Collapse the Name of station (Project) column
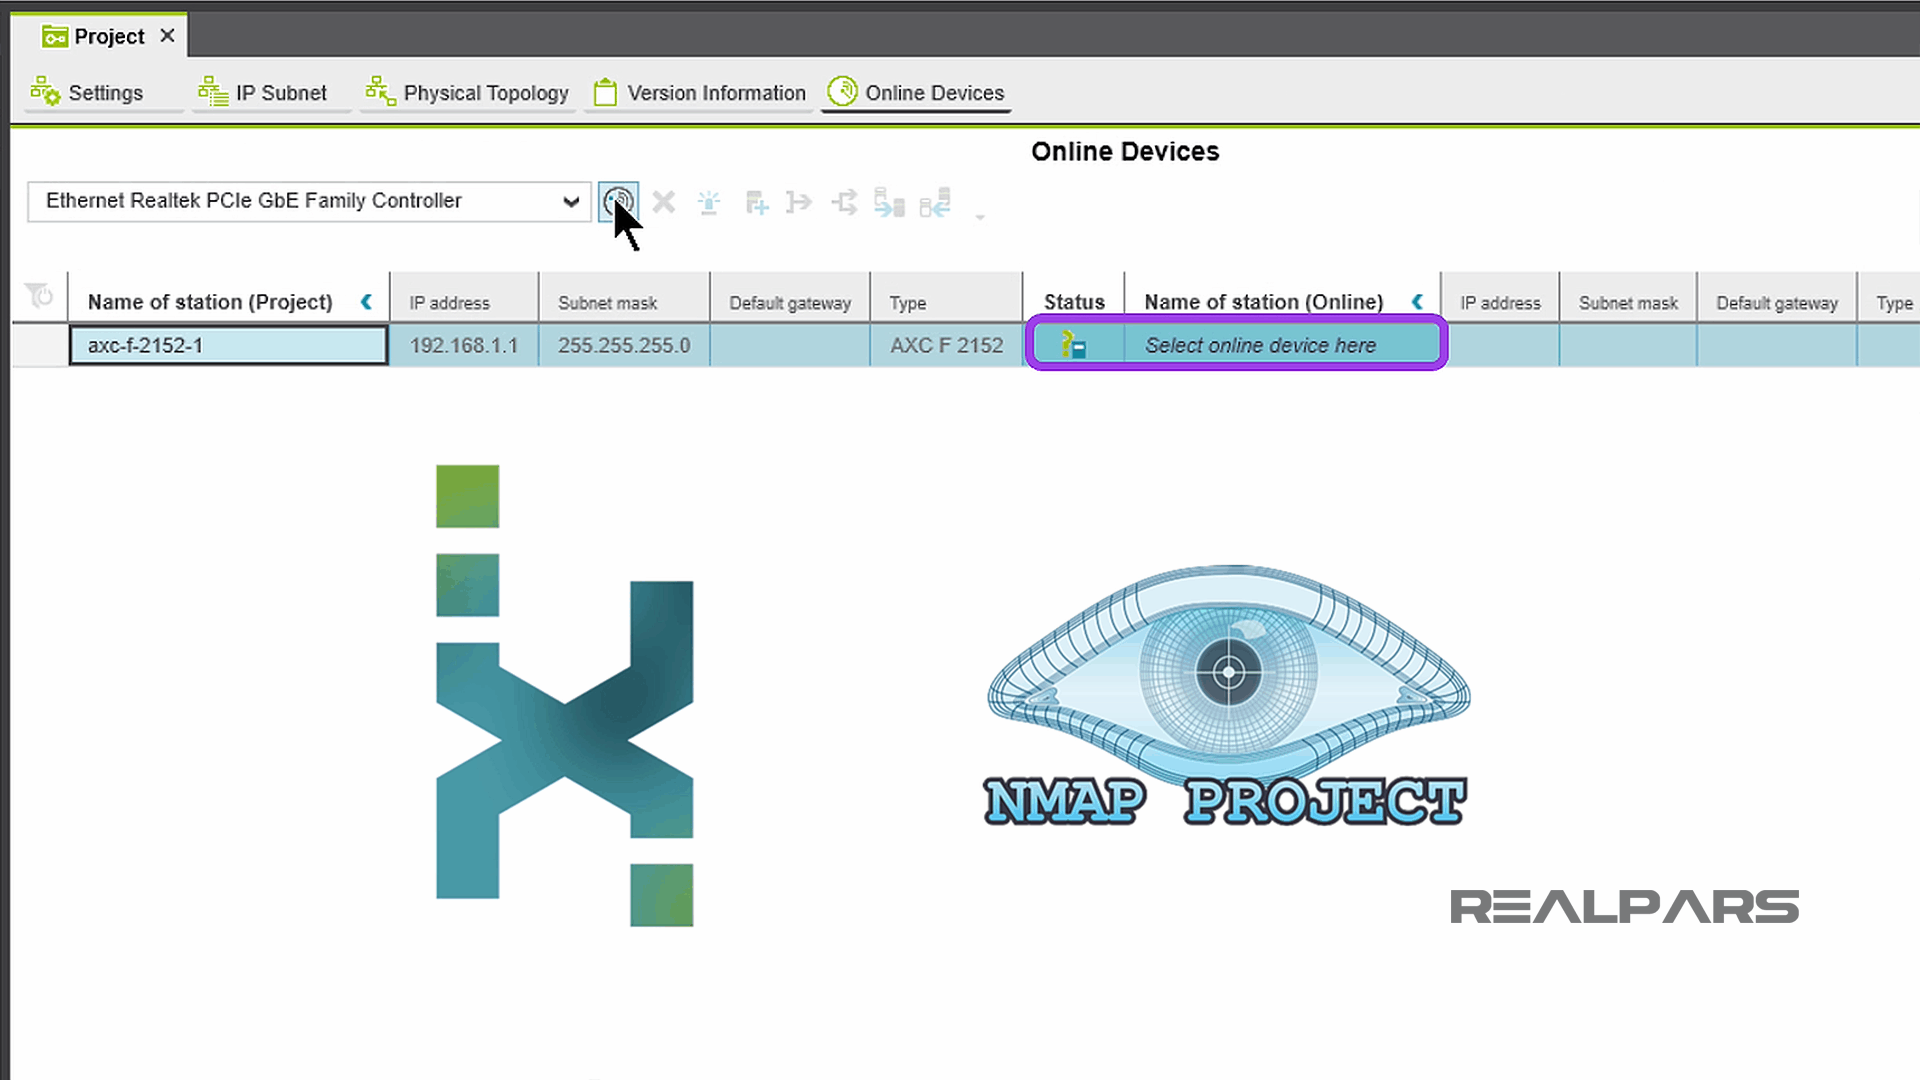Viewport: 1920px width, 1080px height. [366, 301]
